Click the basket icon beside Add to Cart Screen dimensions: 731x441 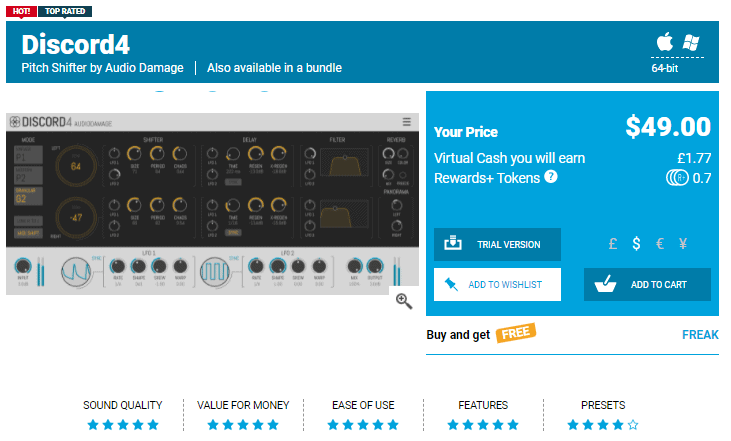605,283
